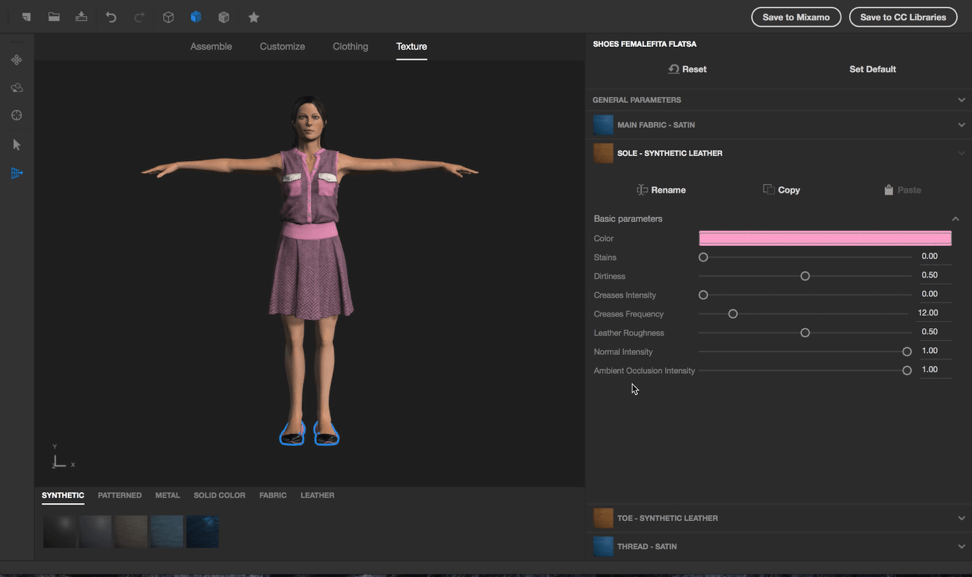Click the circular target tool in sidebar
The height and width of the screenshot is (577, 972).
point(17,115)
